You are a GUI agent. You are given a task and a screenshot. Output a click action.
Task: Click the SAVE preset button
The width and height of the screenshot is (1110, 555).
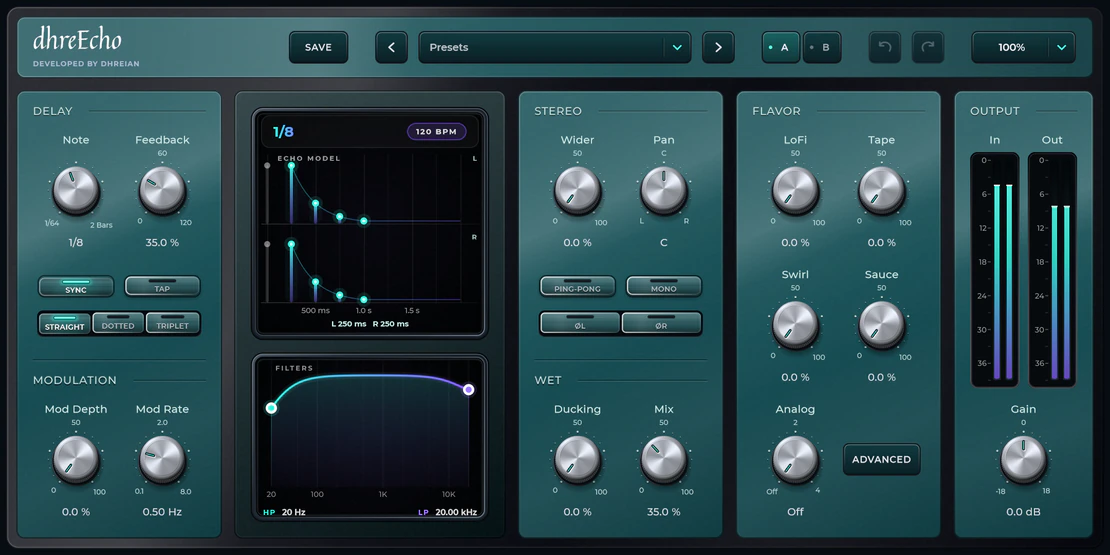click(x=318, y=47)
